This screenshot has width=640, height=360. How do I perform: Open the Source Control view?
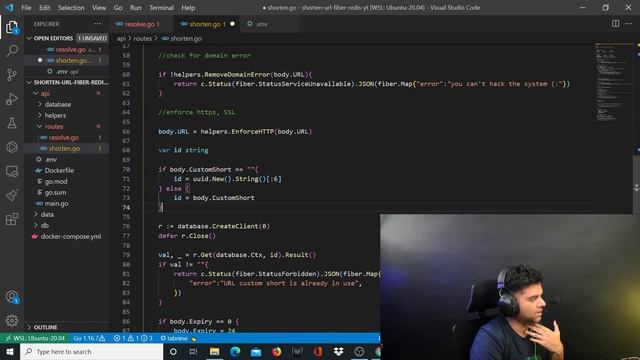pyautogui.click(x=12, y=75)
